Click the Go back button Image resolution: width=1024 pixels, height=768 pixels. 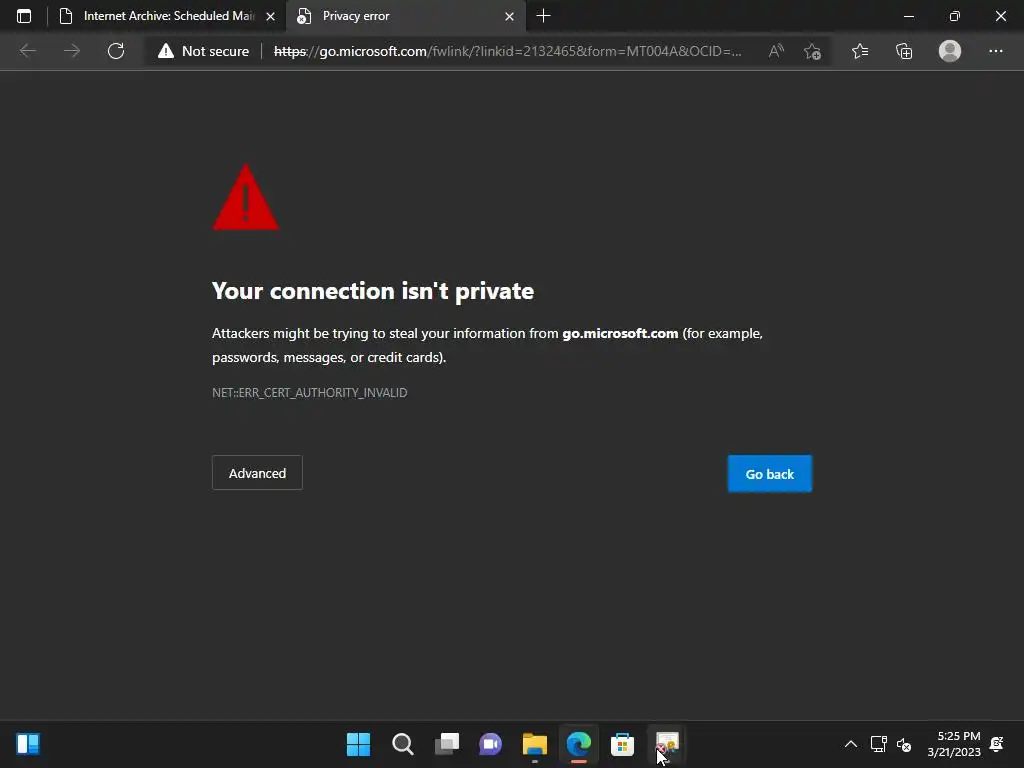click(x=770, y=474)
